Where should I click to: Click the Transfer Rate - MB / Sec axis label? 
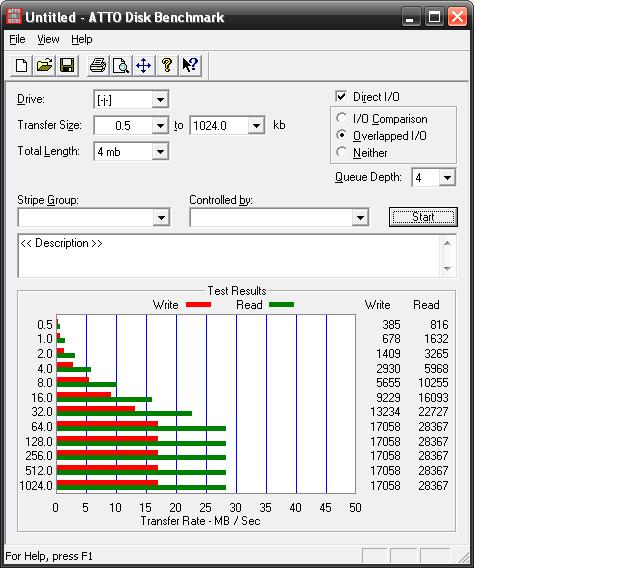click(x=200, y=521)
